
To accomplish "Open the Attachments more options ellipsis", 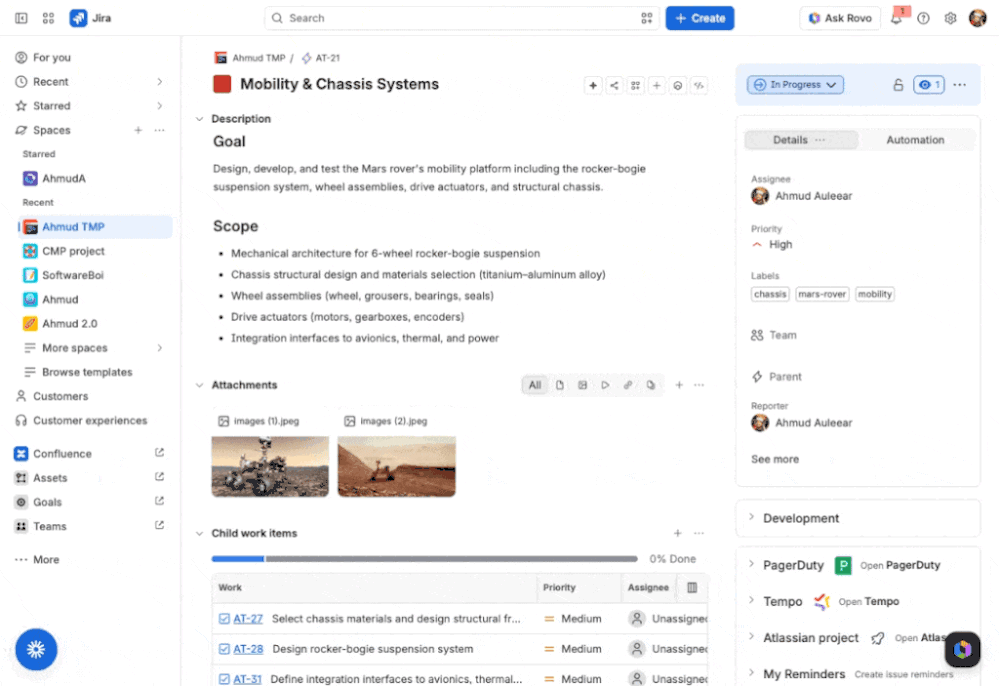I will (699, 385).
